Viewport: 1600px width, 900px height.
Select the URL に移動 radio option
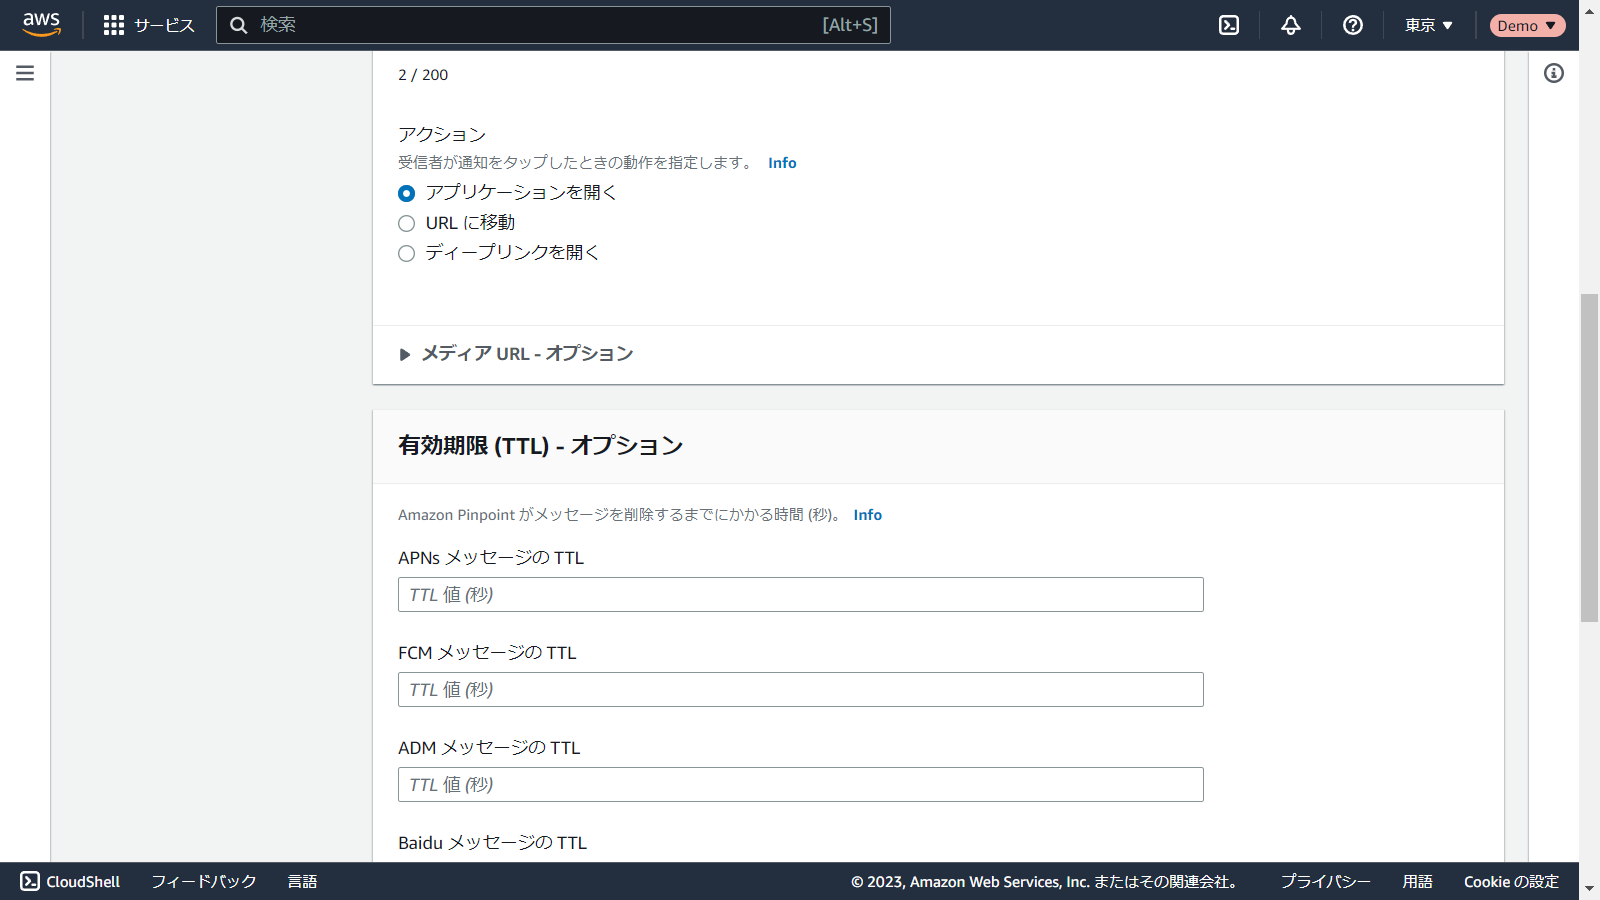[x=406, y=223]
